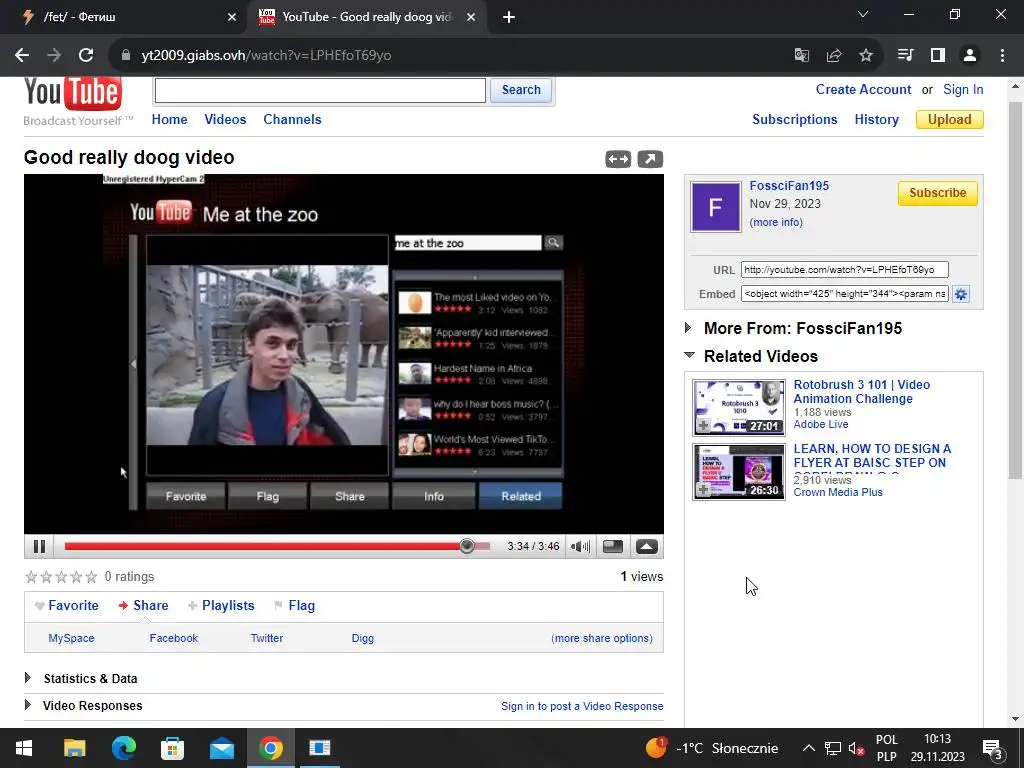Click the YouTube logo
1024x768 pixels.
pyautogui.click(x=72, y=93)
